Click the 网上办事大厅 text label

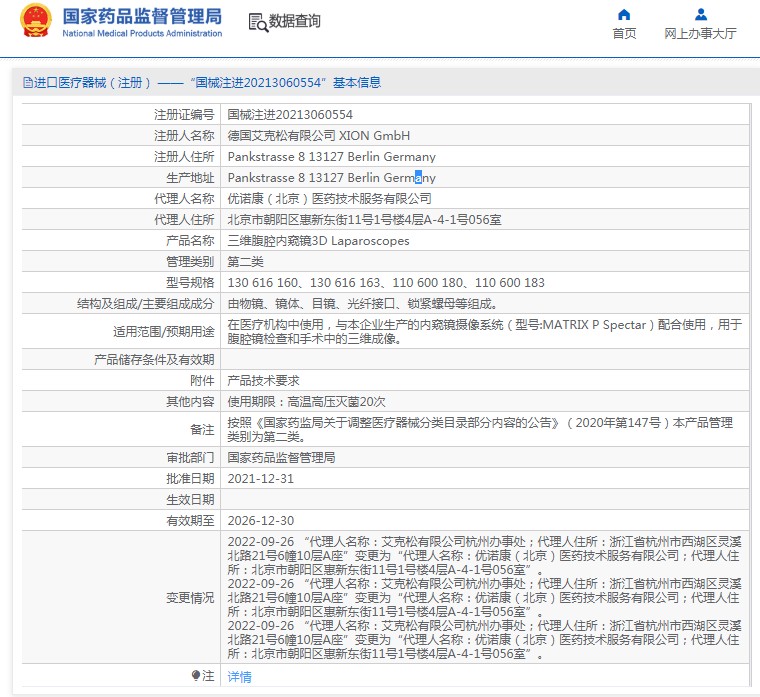(x=700, y=33)
